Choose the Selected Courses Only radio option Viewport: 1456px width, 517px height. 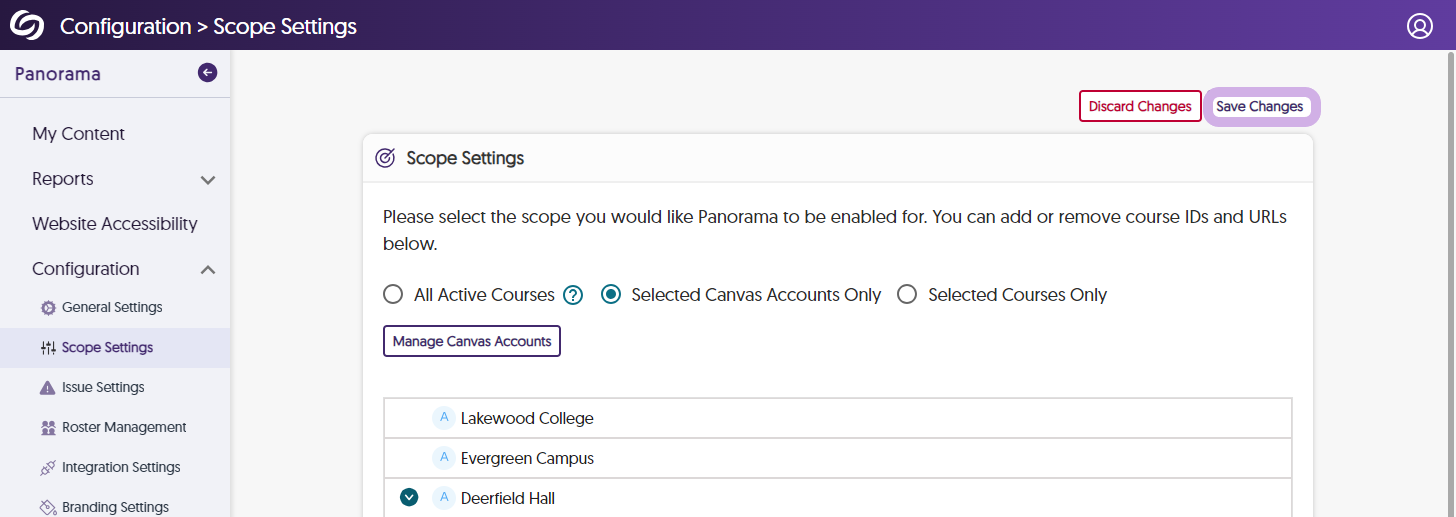click(x=907, y=295)
